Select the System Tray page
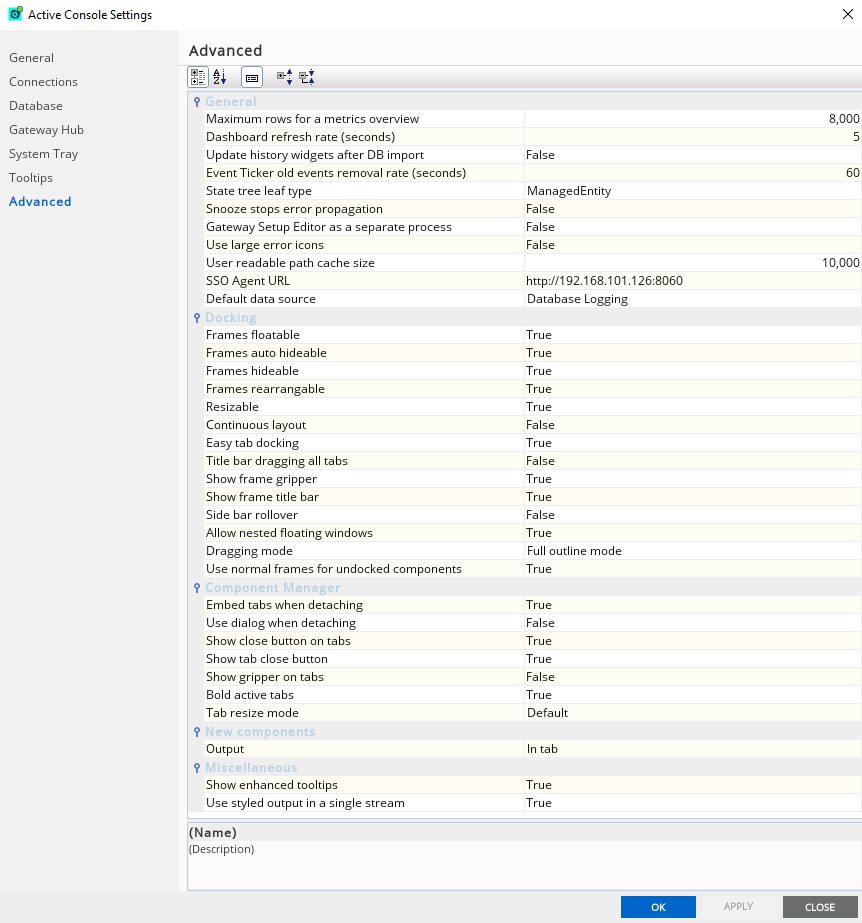The width and height of the screenshot is (862, 923). pos(43,154)
